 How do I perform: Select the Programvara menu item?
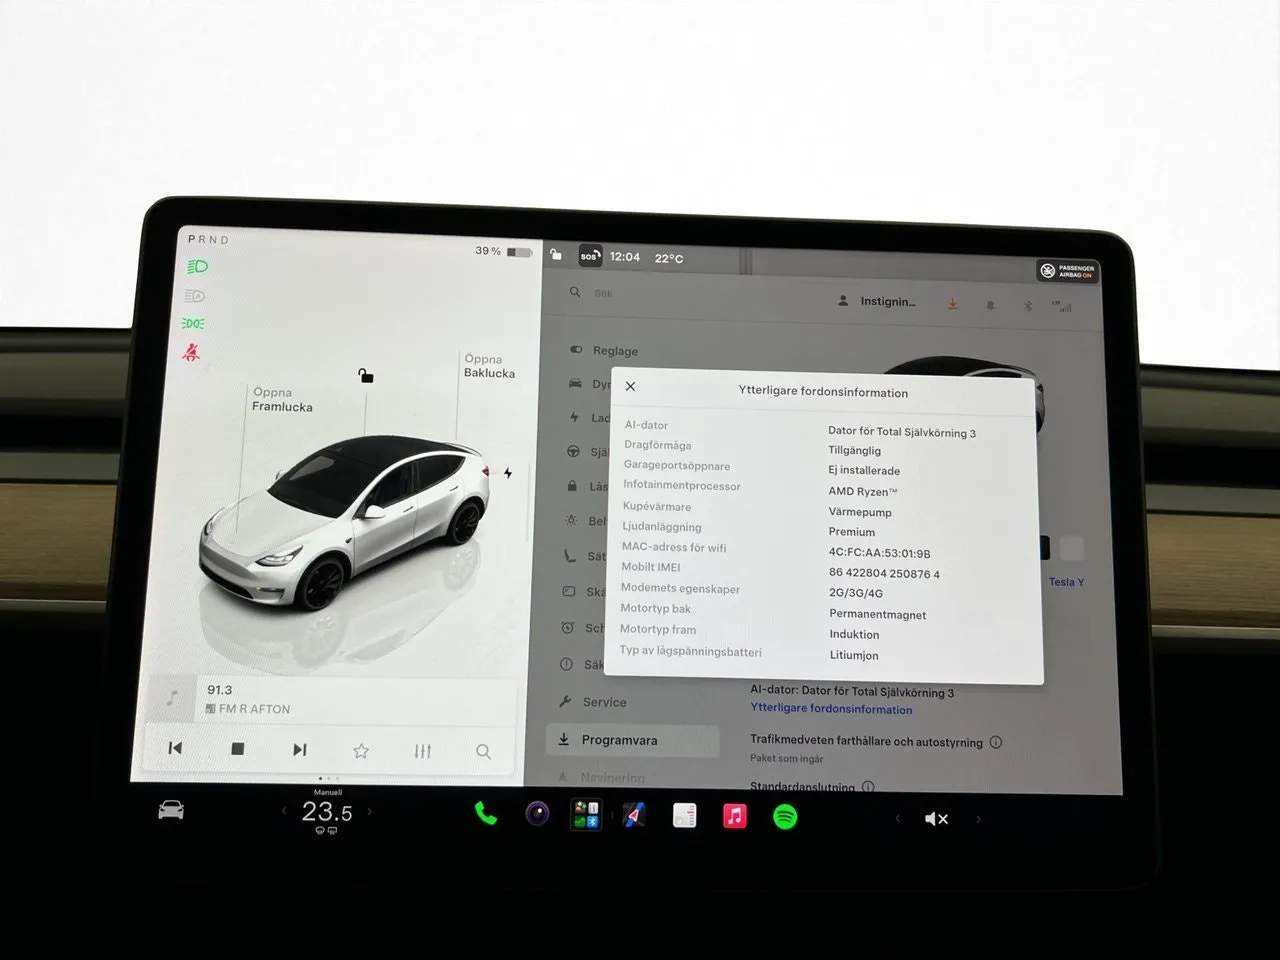click(x=632, y=740)
